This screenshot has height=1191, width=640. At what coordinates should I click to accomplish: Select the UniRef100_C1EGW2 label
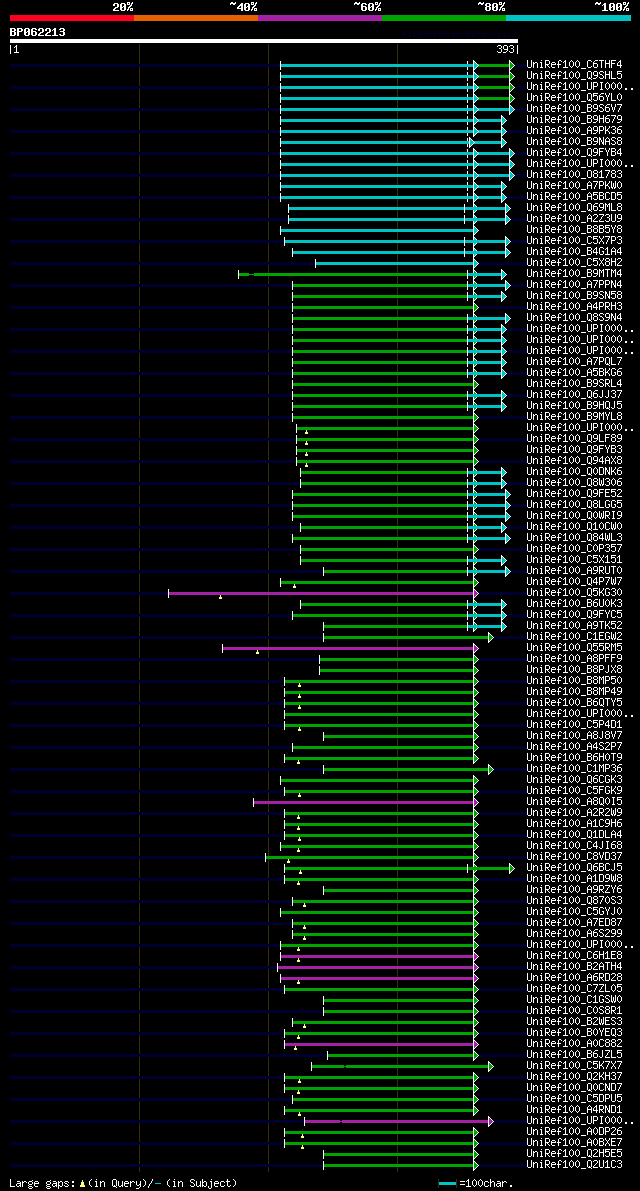click(x=574, y=637)
